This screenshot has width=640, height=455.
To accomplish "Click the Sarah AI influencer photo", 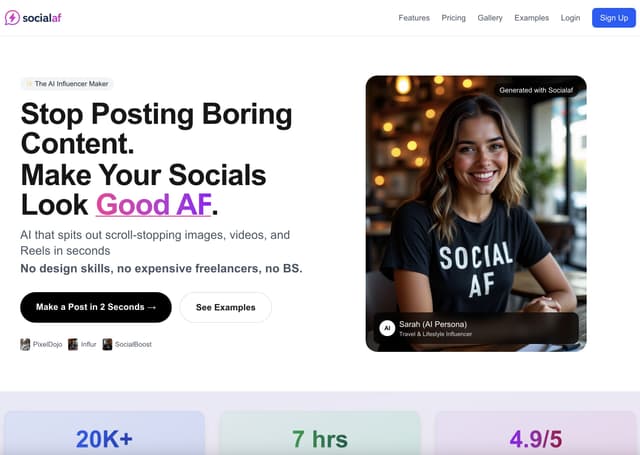I will point(476,200).
